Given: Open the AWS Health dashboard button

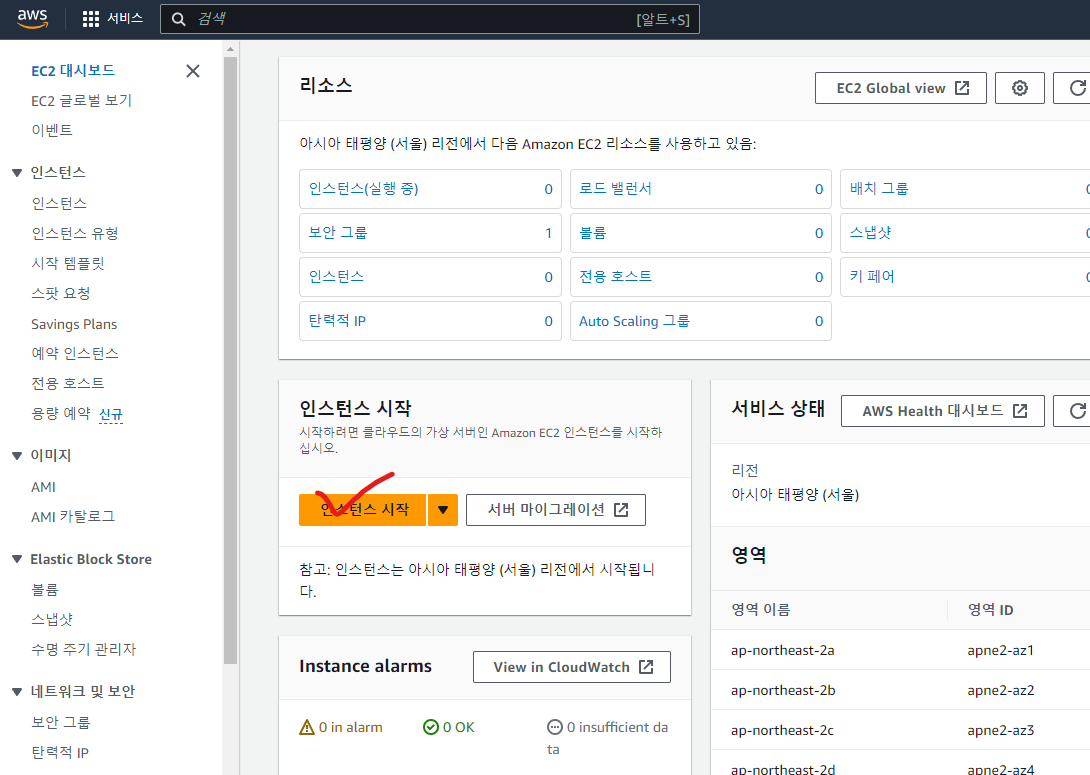Looking at the screenshot, I should click(x=943, y=411).
